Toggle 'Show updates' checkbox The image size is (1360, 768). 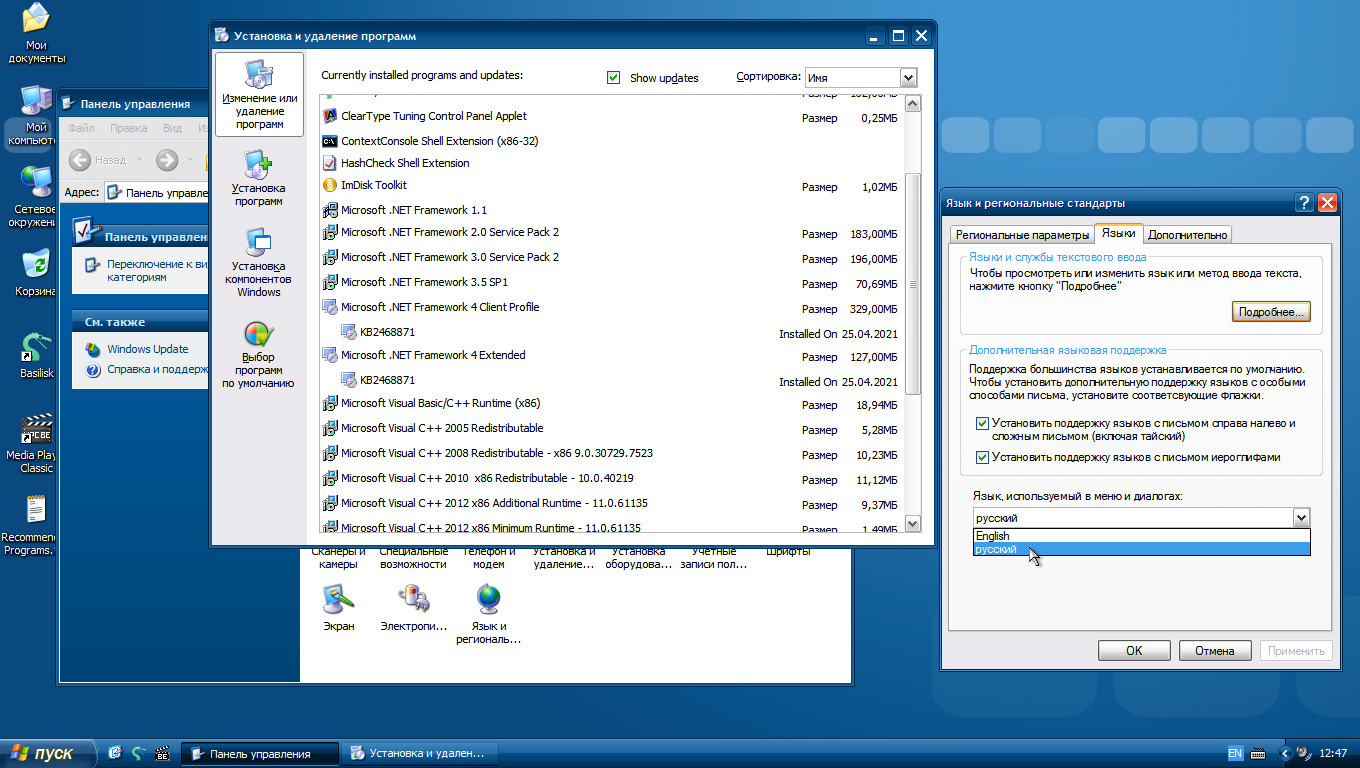(614, 77)
